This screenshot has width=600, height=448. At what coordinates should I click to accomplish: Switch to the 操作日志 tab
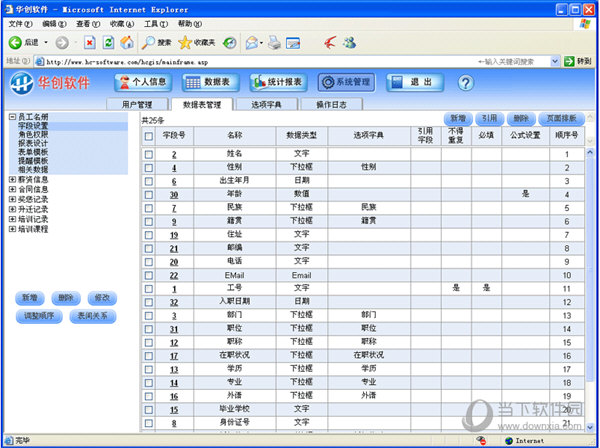(x=331, y=104)
